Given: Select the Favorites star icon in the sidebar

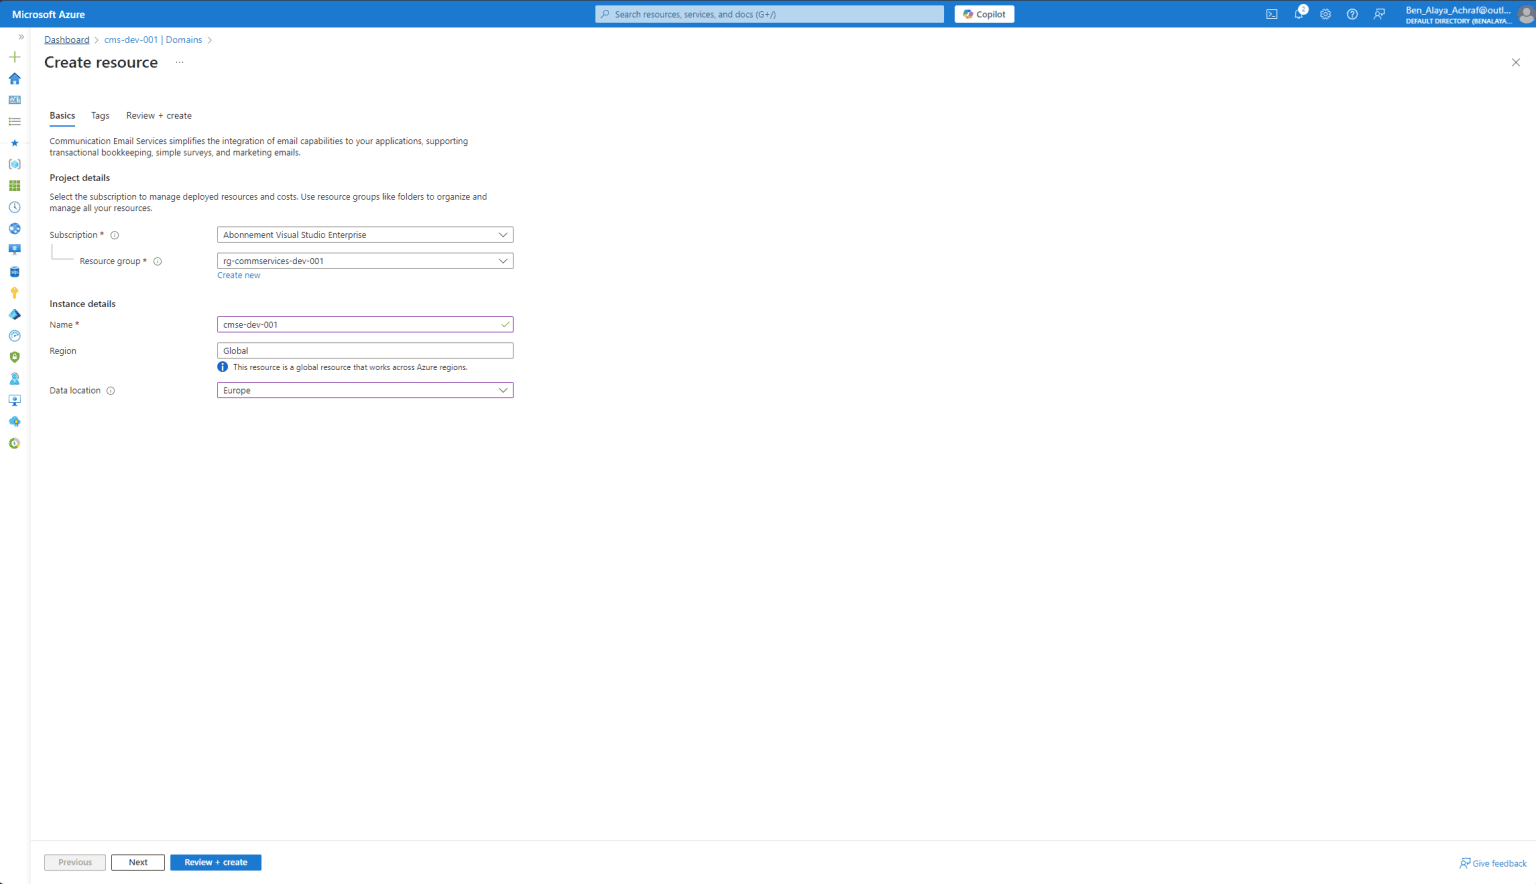Looking at the screenshot, I should [x=14, y=143].
